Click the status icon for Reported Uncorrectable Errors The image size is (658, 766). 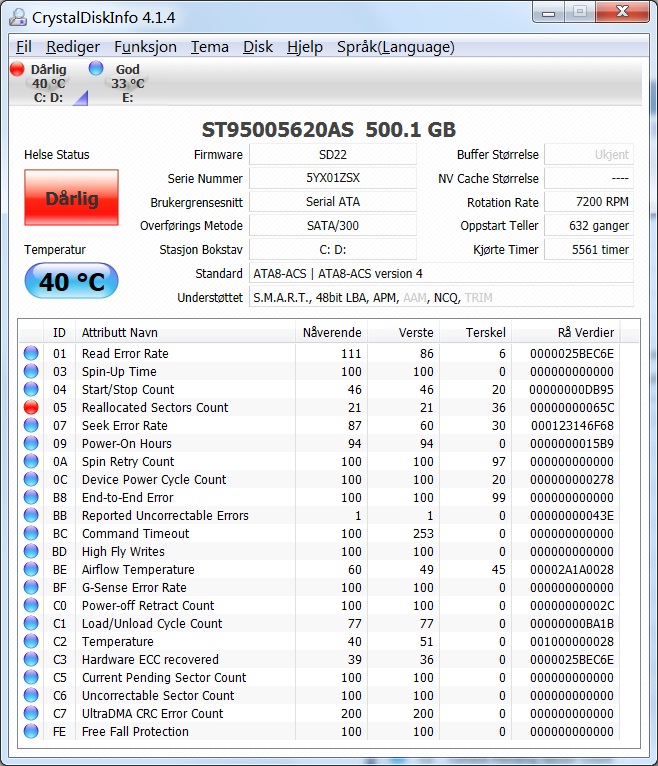tap(31, 515)
